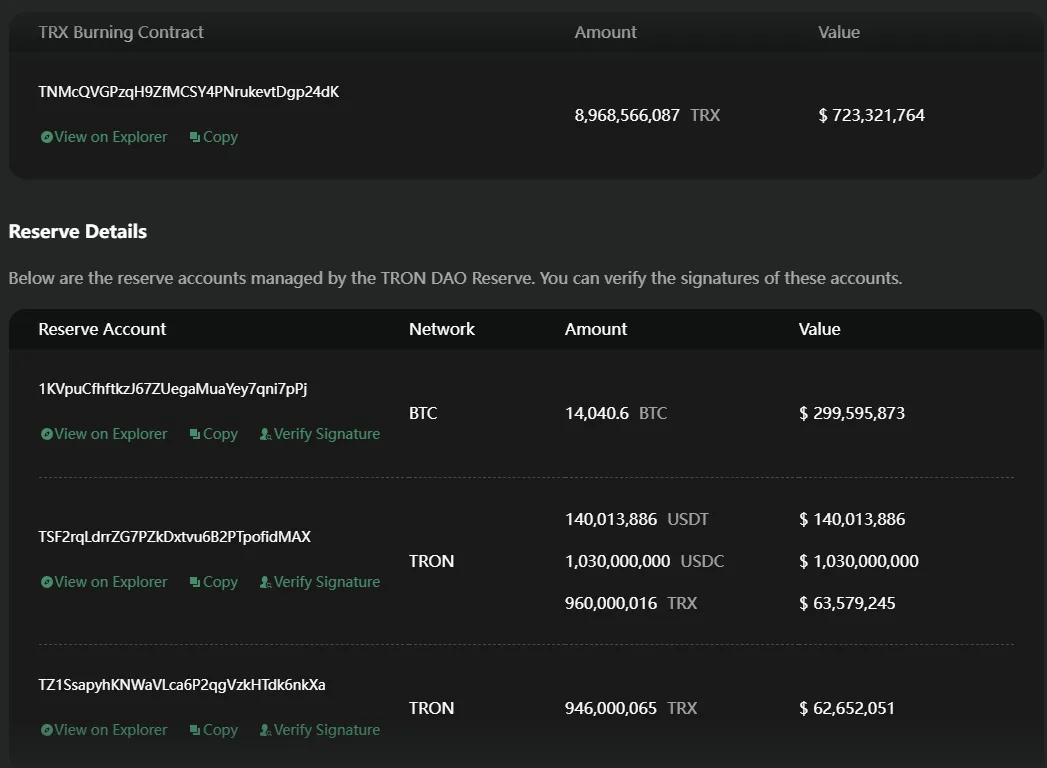Screen dimensions: 1047x768
Task: Click copy icon in TZ1Ssapyh account row
Action: point(195,730)
